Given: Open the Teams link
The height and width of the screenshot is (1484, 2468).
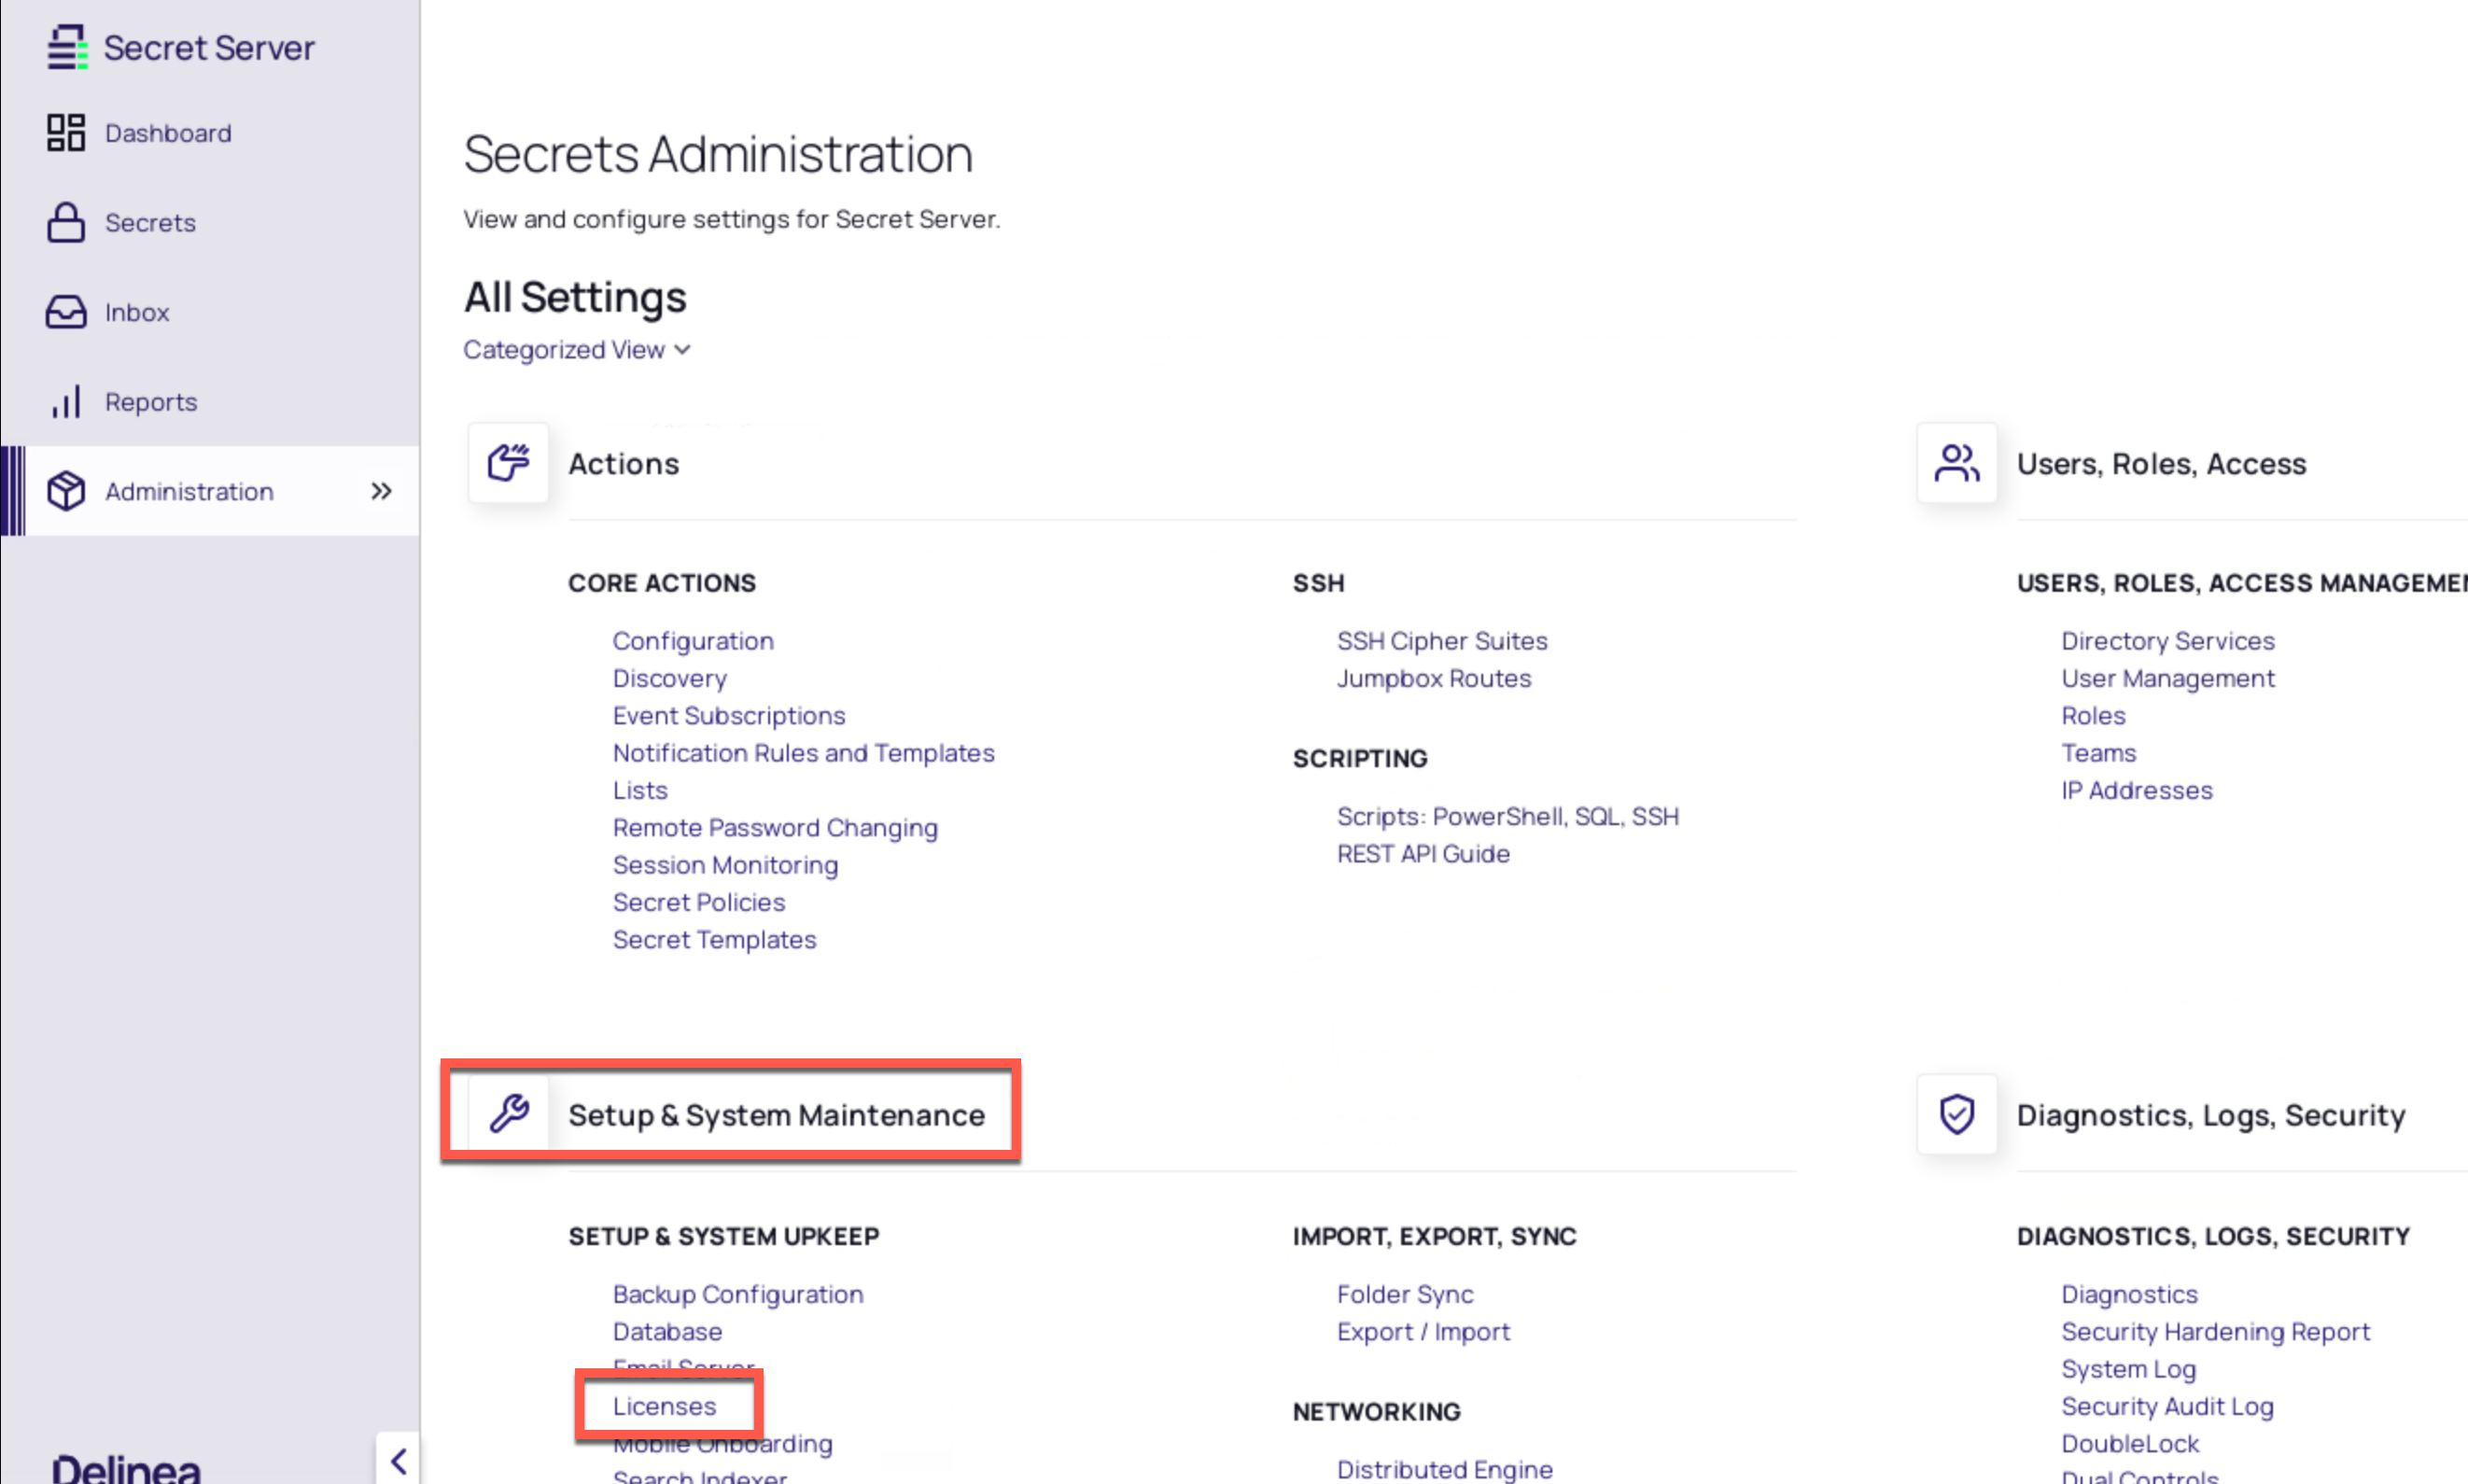Looking at the screenshot, I should coord(2098,753).
